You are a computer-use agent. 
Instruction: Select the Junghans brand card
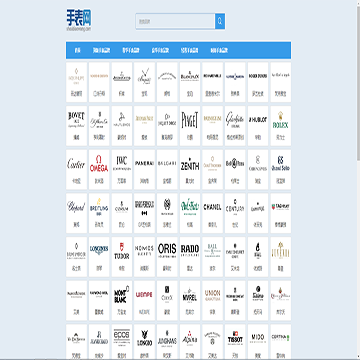167,342
